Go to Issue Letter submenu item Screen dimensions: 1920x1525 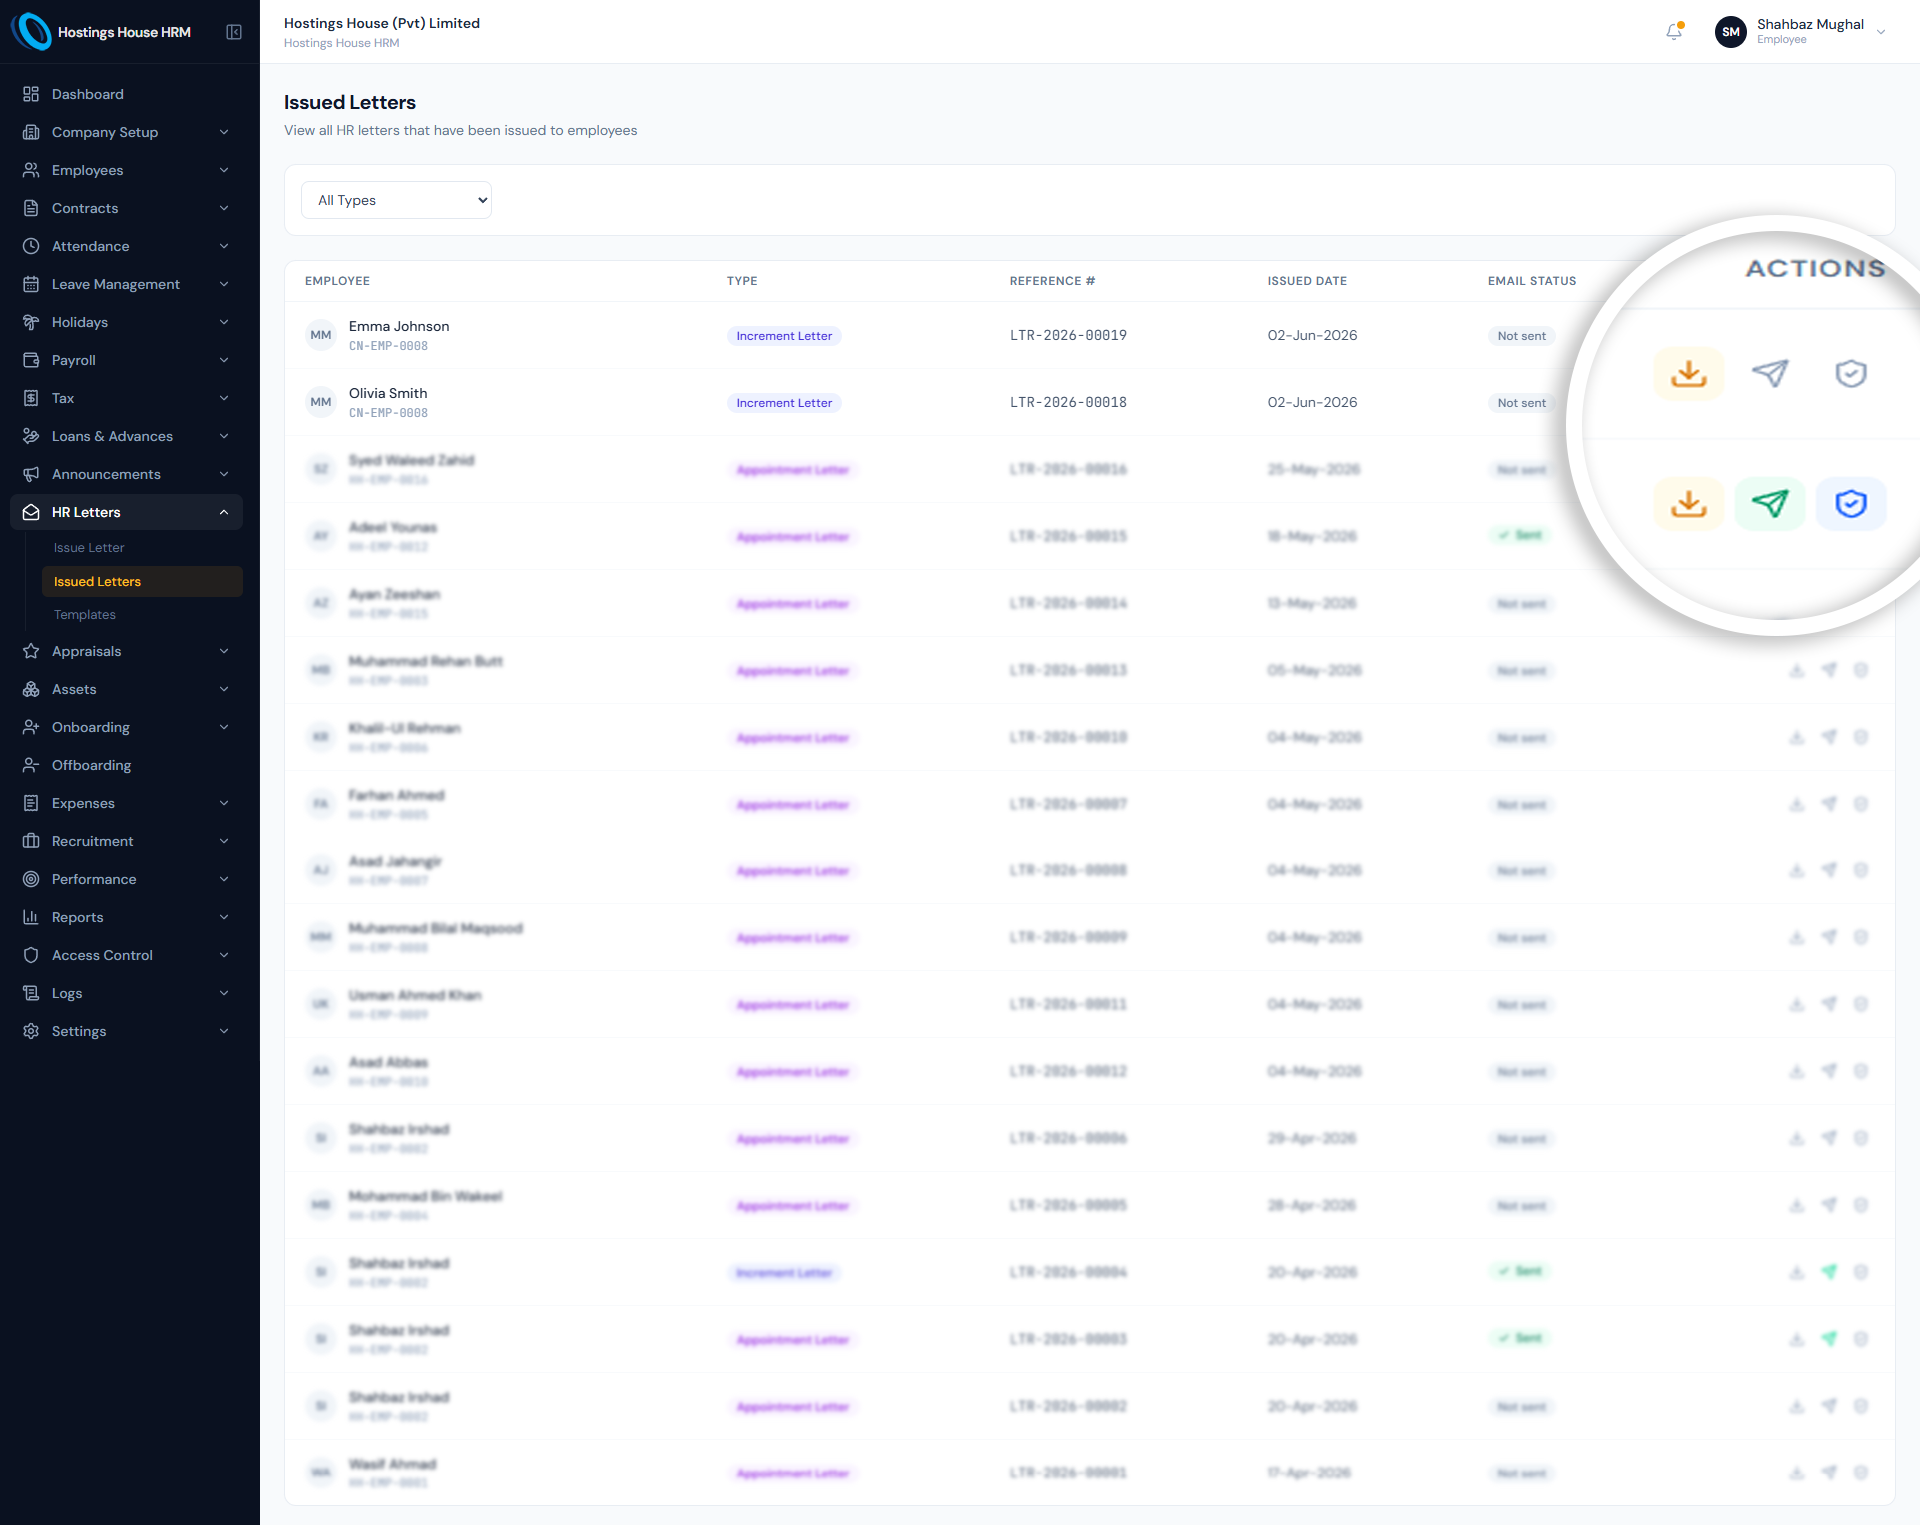[89, 548]
